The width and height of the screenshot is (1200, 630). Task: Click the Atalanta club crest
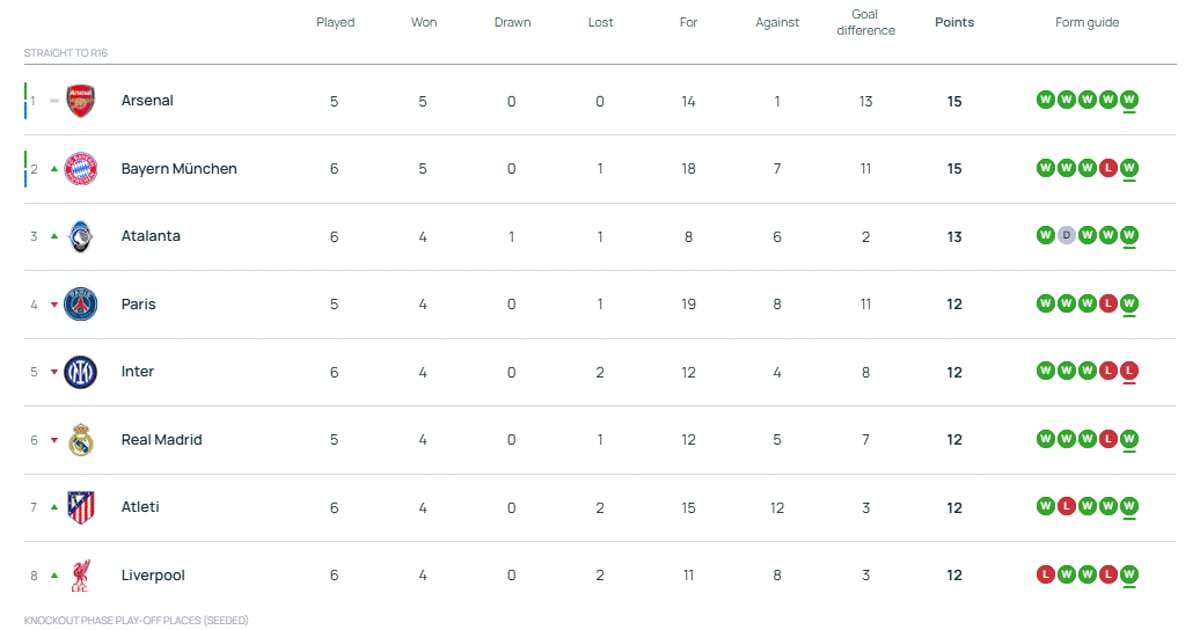[x=80, y=237]
